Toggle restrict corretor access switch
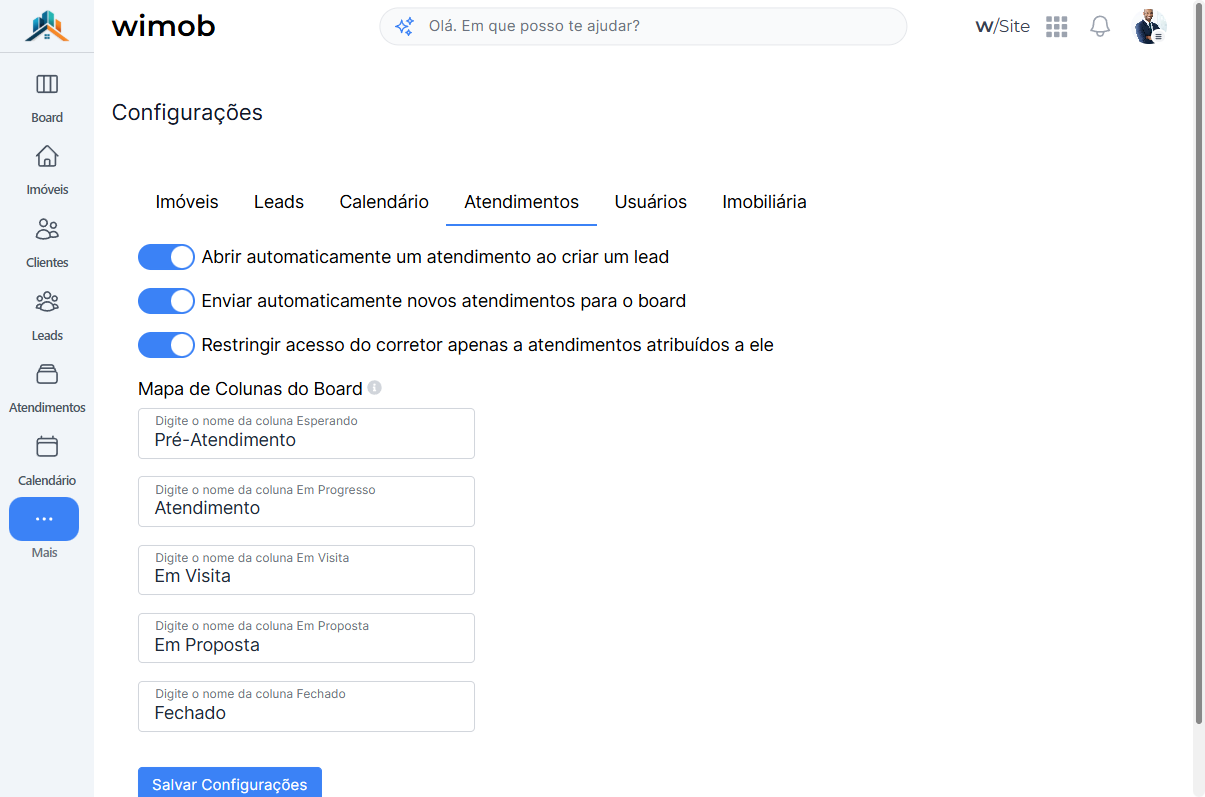 coord(166,345)
